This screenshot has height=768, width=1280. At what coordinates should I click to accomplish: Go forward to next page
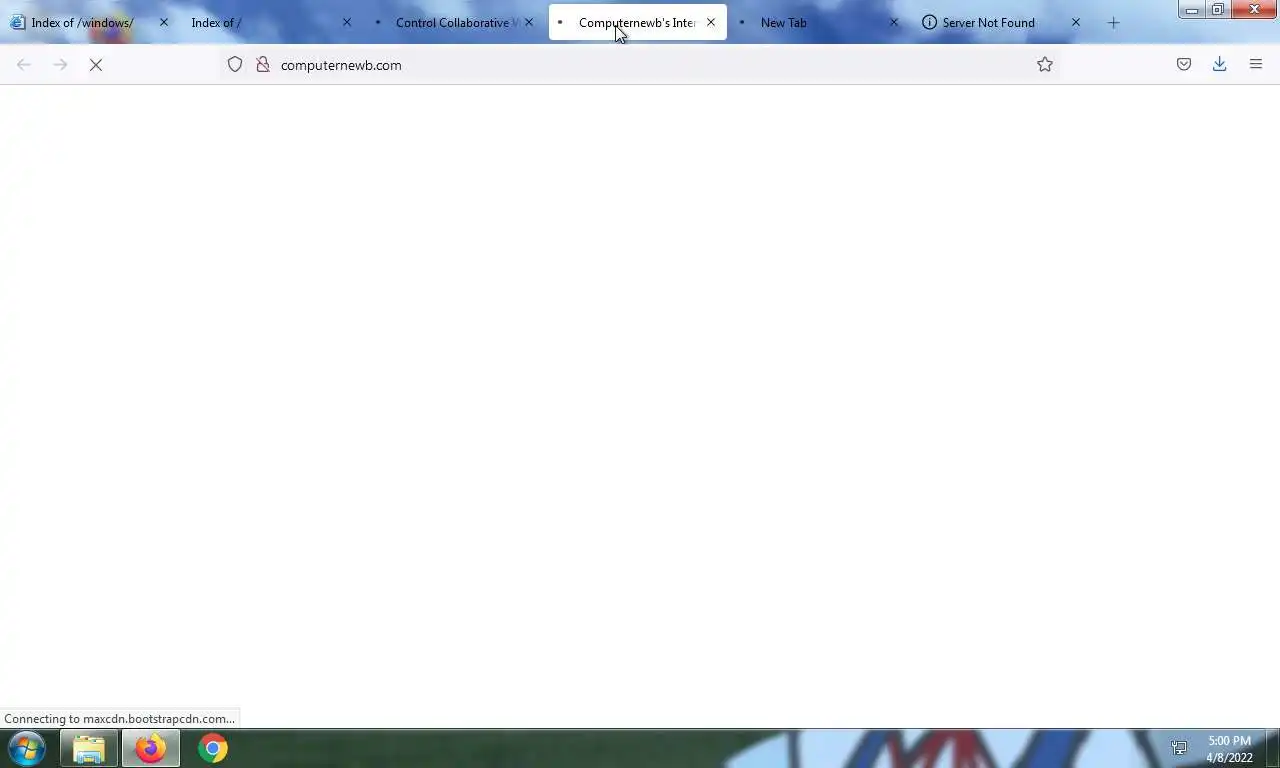(x=60, y=65)
